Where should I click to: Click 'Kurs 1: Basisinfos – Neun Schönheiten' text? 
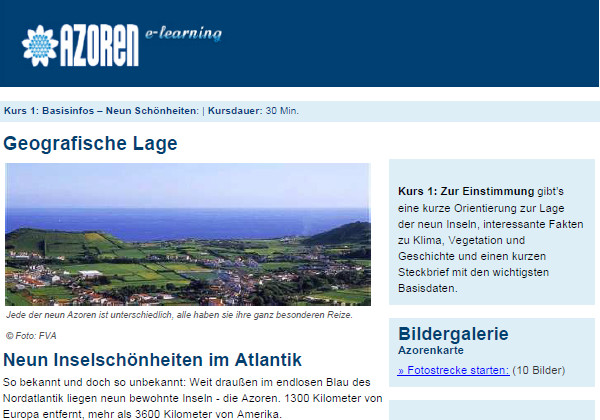click(101, 111)
